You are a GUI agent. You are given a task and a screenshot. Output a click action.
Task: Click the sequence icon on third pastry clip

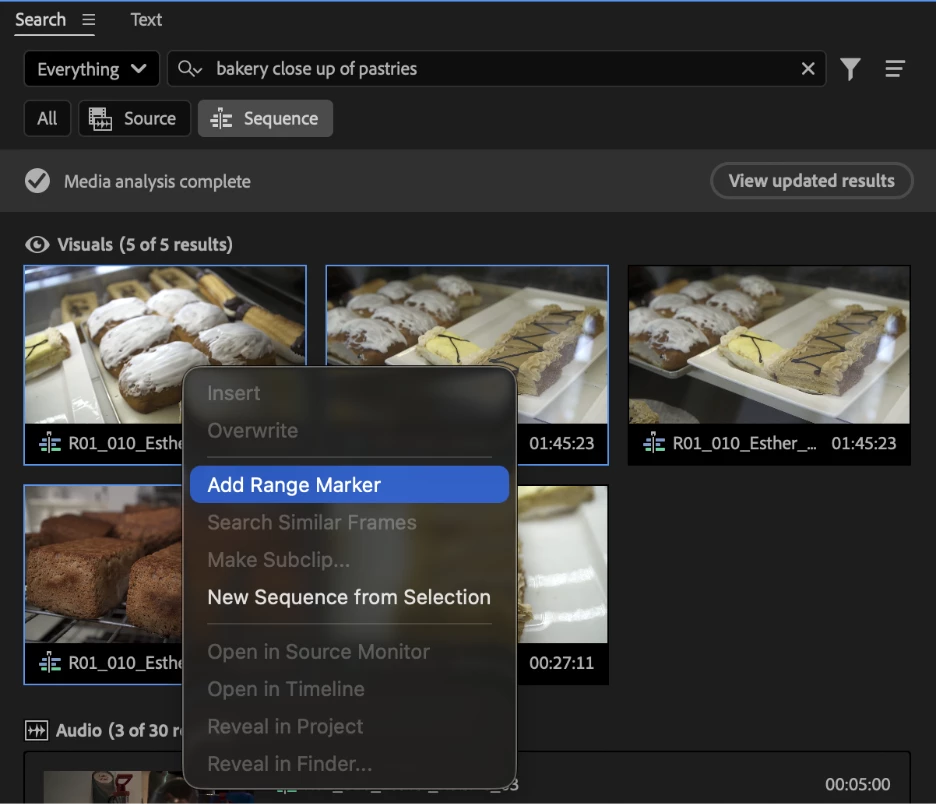[654, 443]
